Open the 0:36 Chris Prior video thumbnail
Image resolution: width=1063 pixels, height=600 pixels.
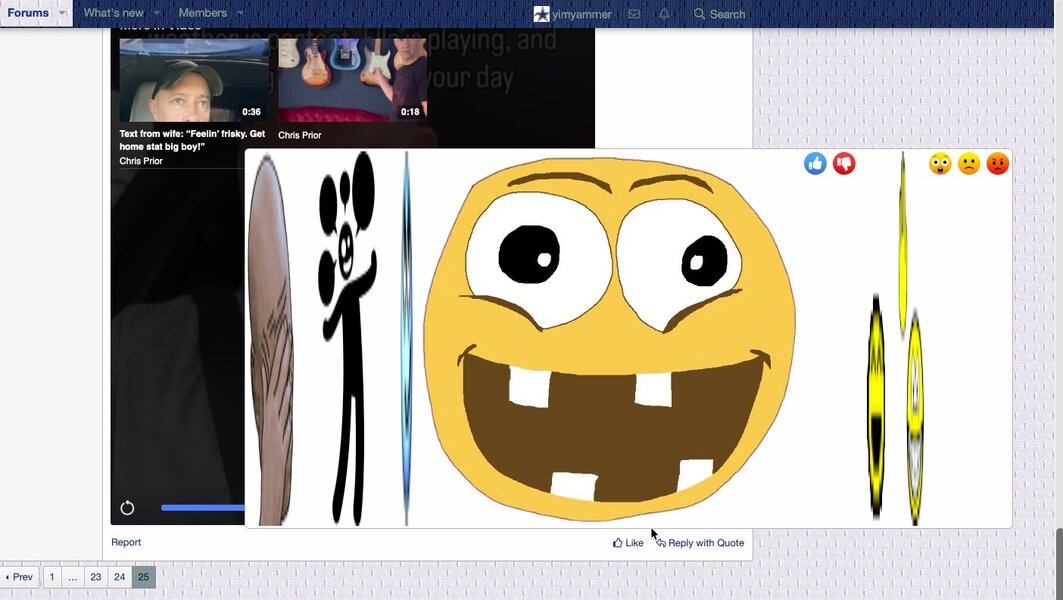pyautogui.click(x=194, y=80)
